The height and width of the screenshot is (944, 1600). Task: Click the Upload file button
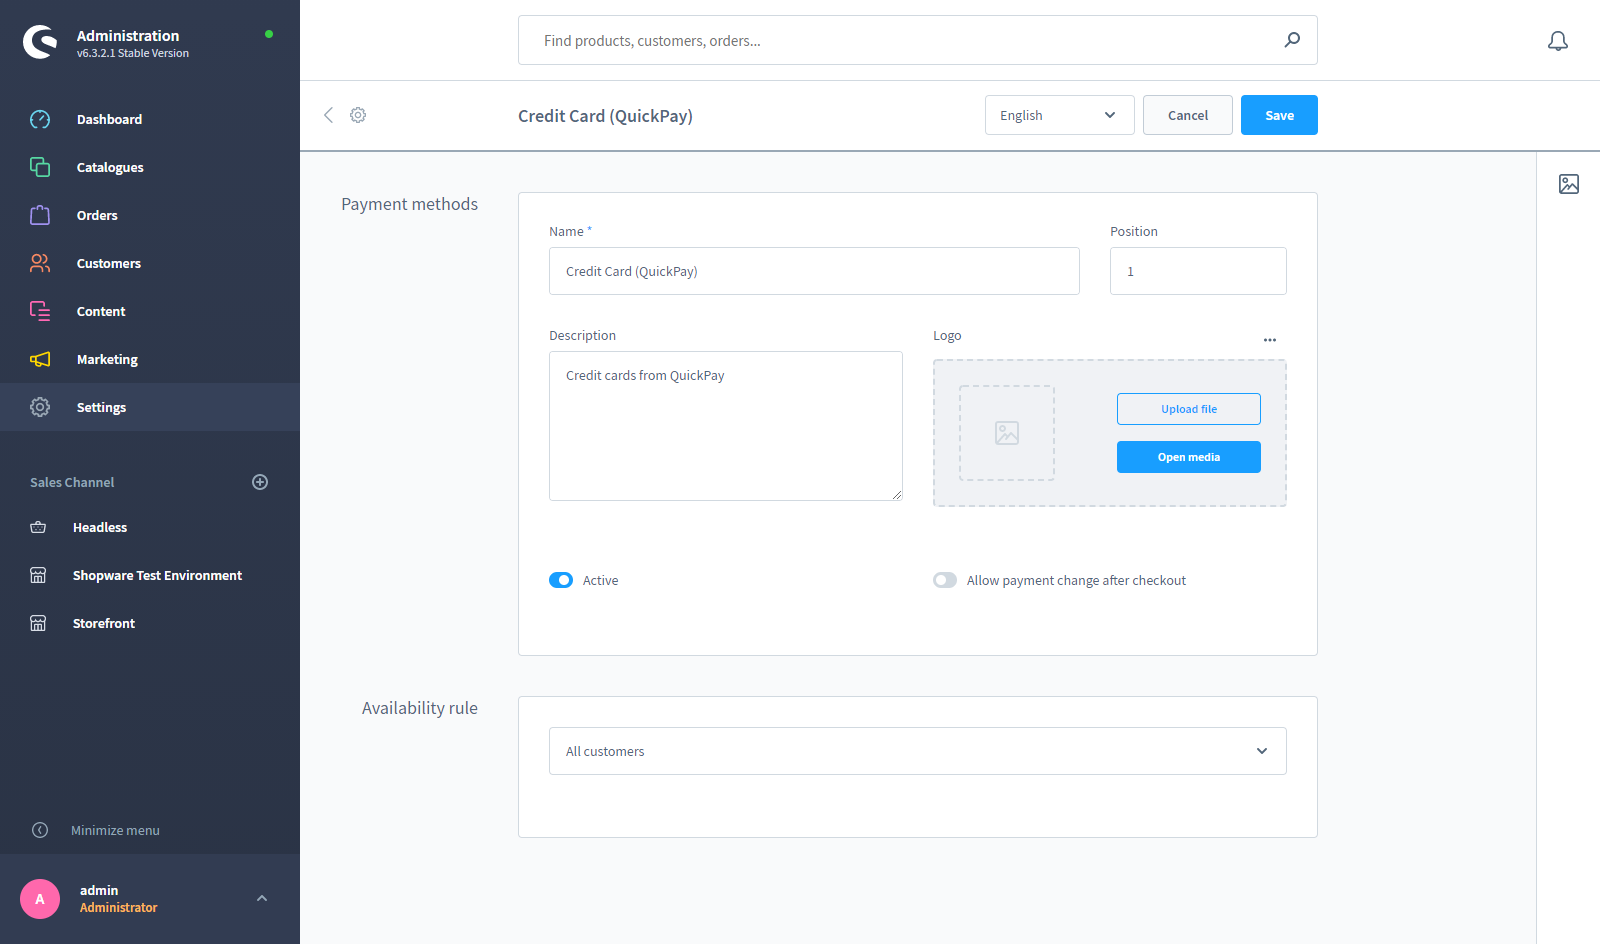tap(1189, 409)
